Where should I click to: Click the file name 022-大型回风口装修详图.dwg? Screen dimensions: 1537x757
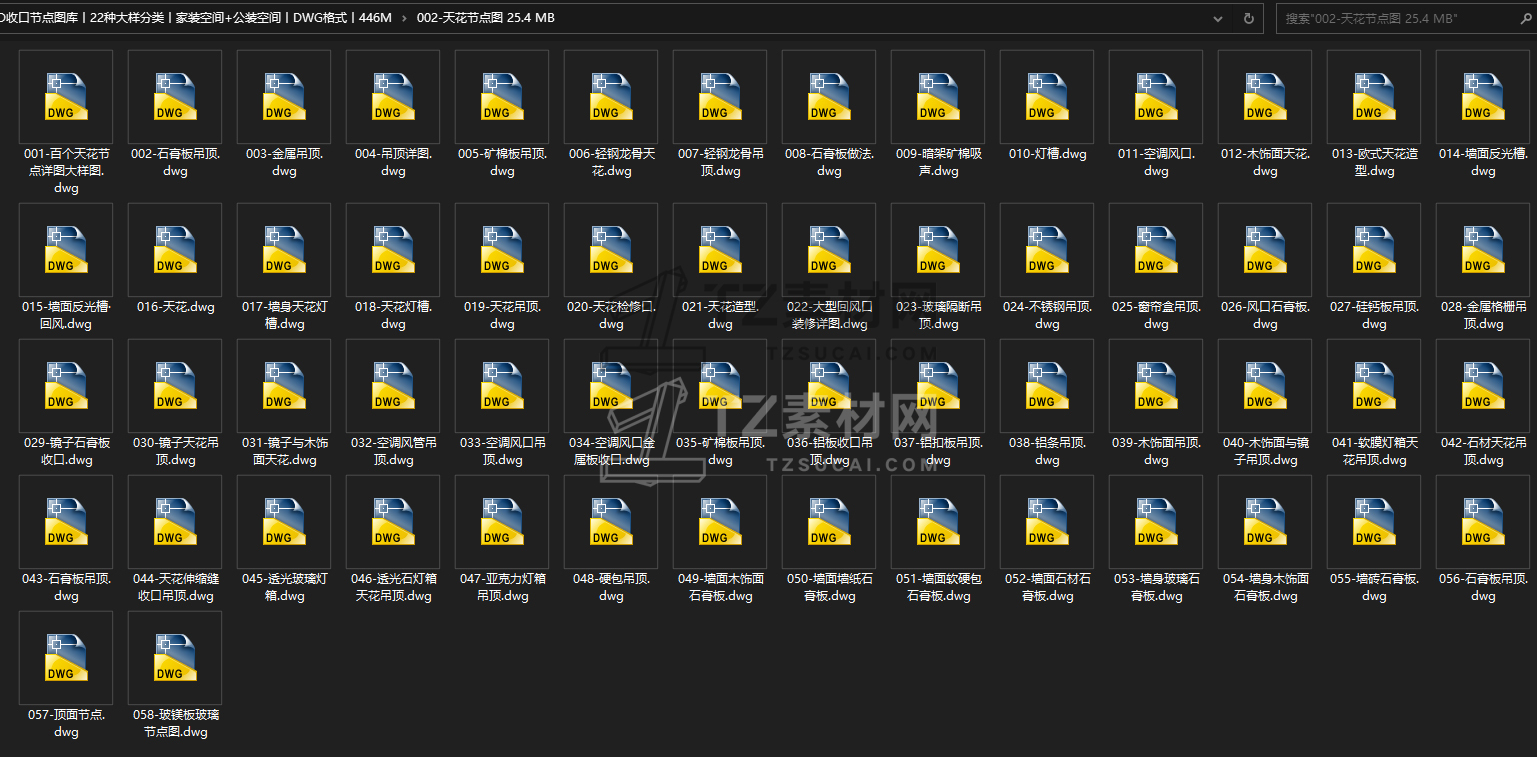(829, 316)
